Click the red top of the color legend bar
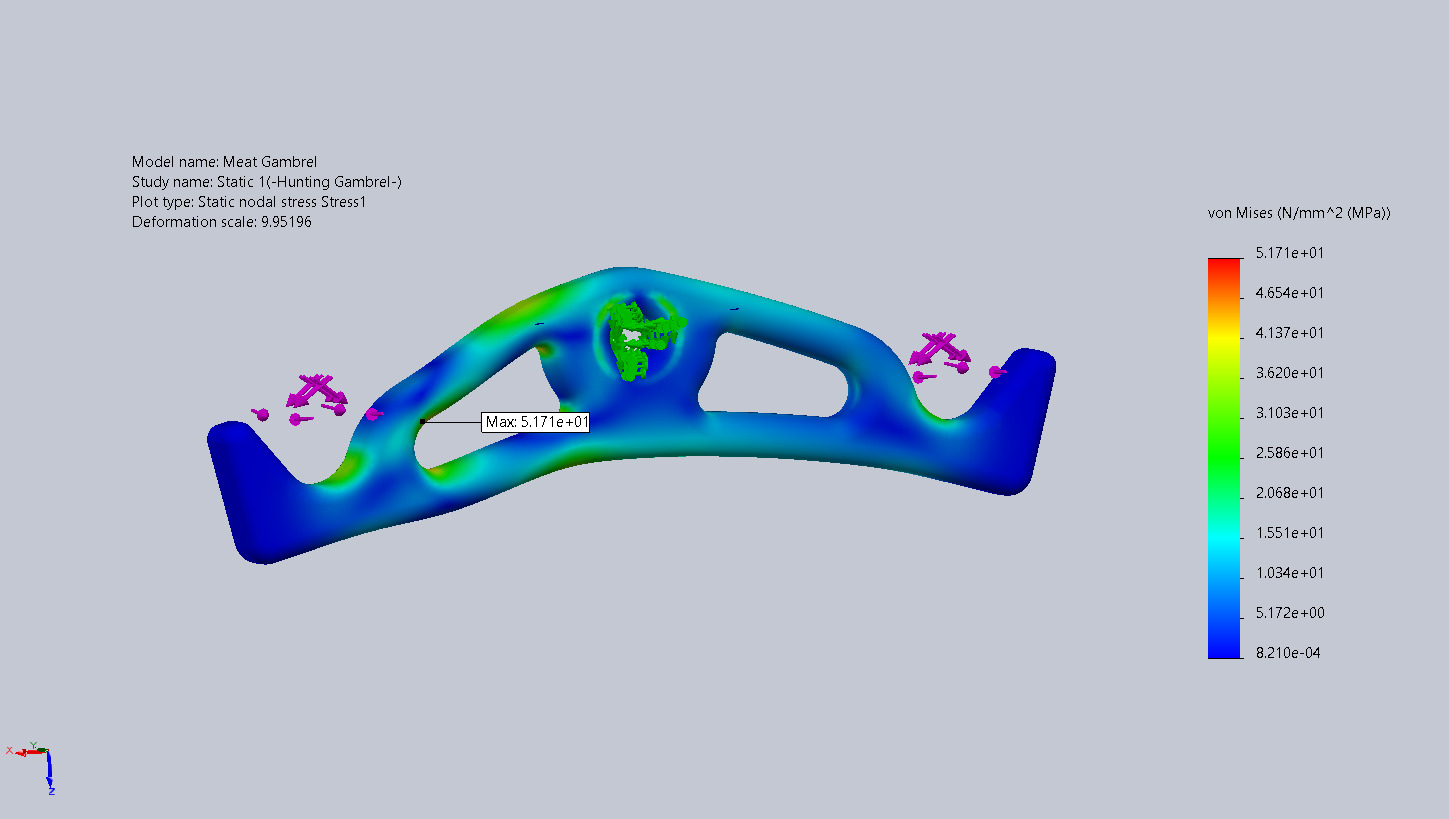 point(1223,264)
